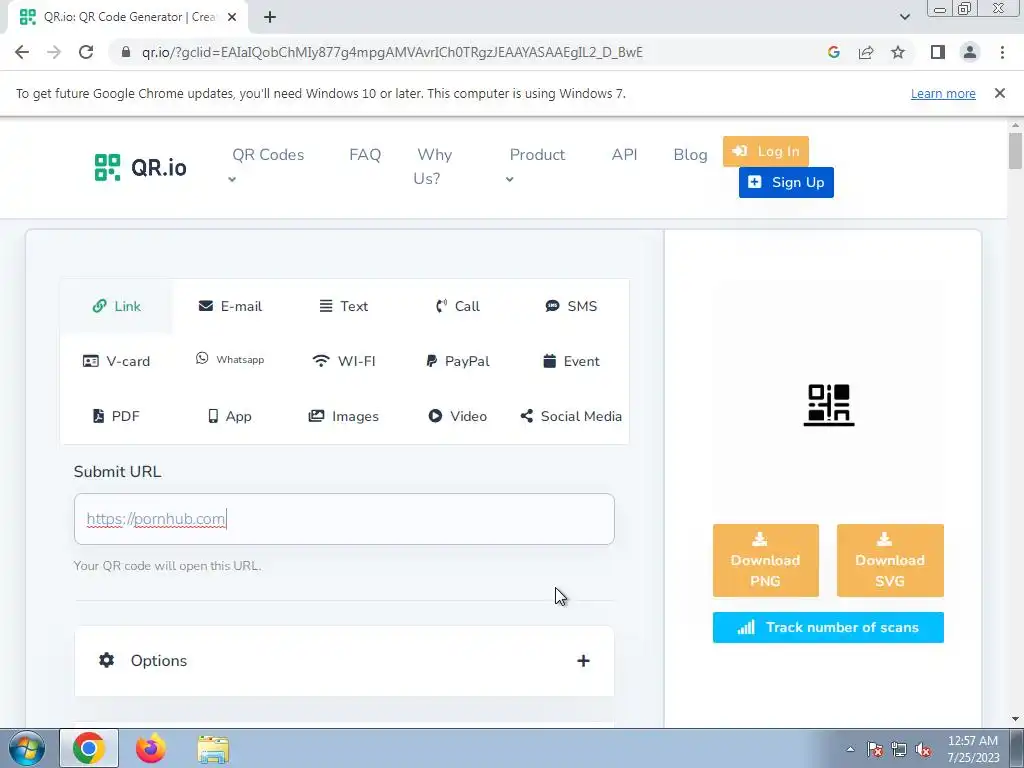Select the Text QR type tab

click(x=344, y=306)
